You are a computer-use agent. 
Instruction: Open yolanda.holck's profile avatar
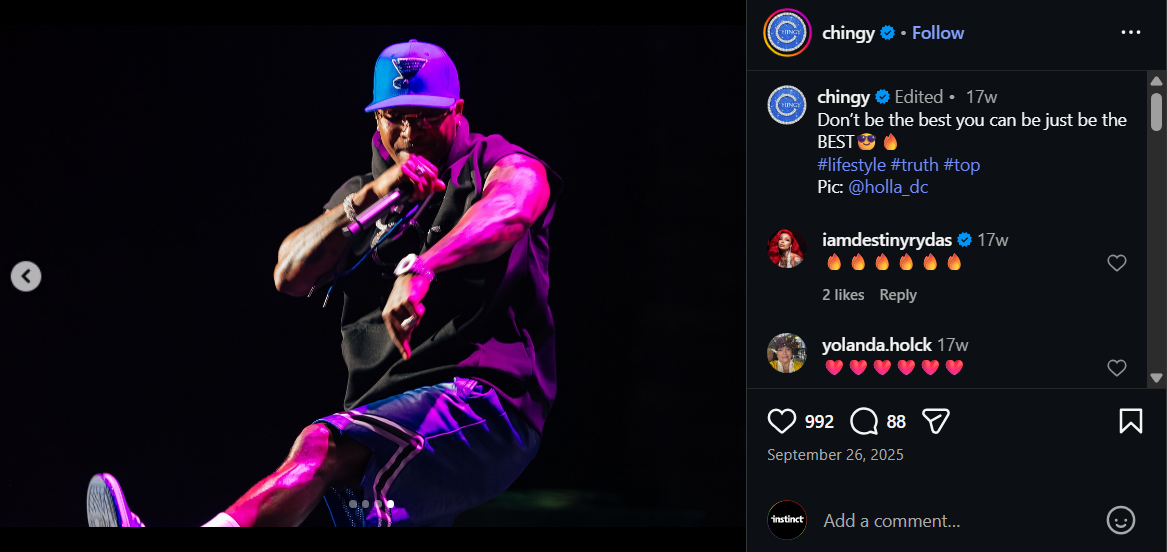click(787, 353)
